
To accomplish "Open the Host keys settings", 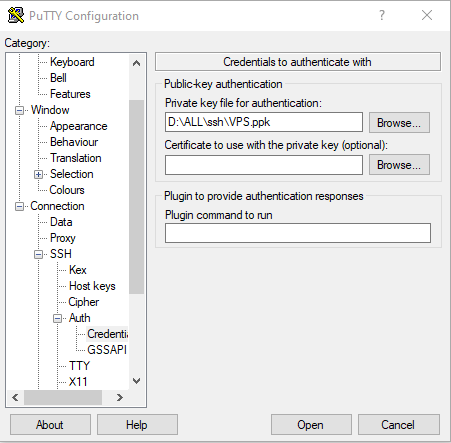I will pos(92,286).
